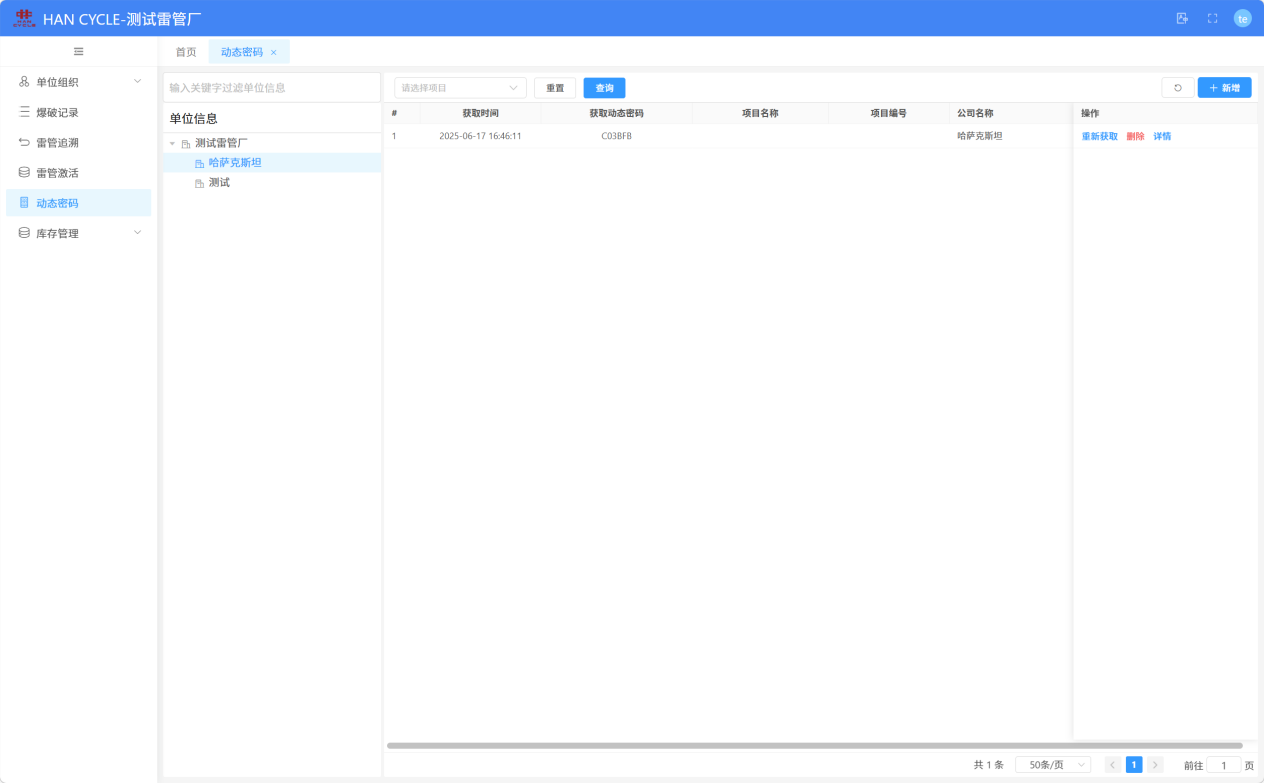Viewport: 1264px width, 783px height.
Task: Click 删除 link in row 1
Action: (x=1136, y=136)
